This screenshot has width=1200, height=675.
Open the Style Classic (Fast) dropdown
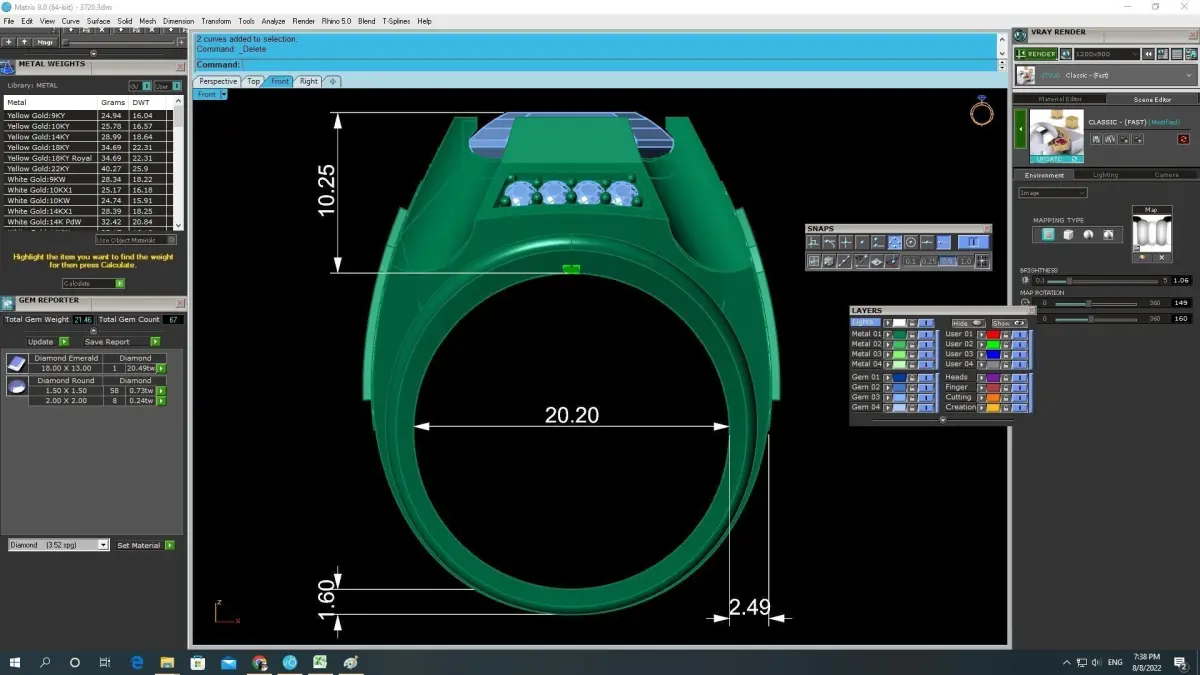coord(1105,75)
